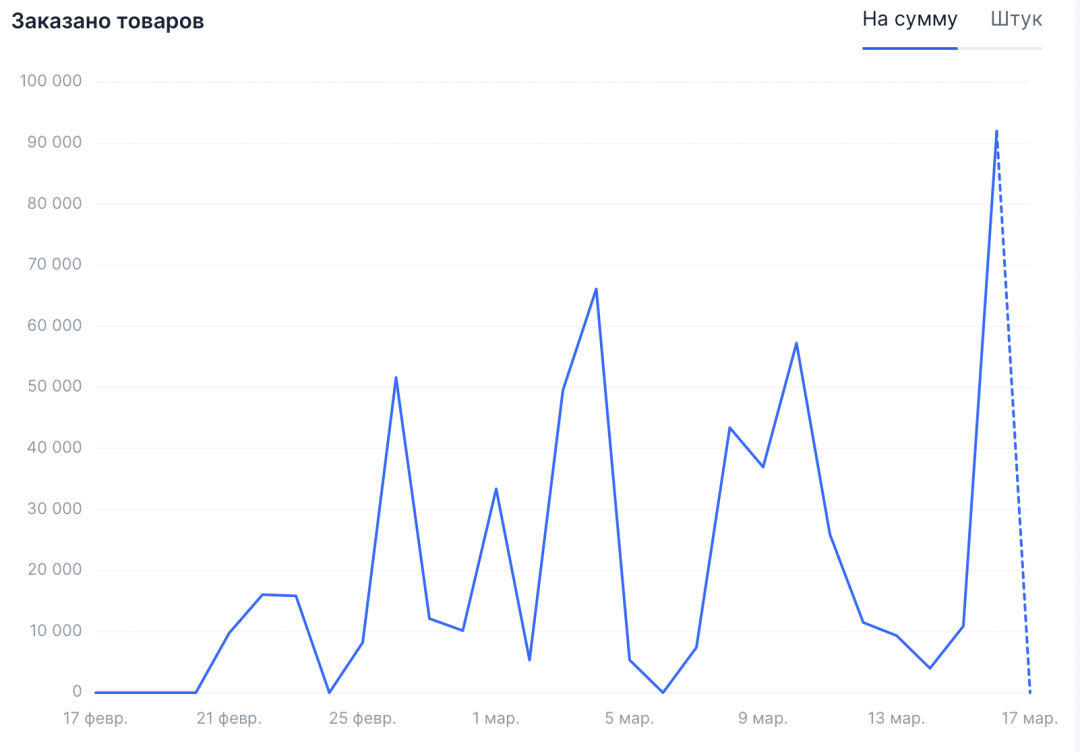Switch to the "Штук" tab
Screen dimensions: 1080x752
tap(1016, 20)
